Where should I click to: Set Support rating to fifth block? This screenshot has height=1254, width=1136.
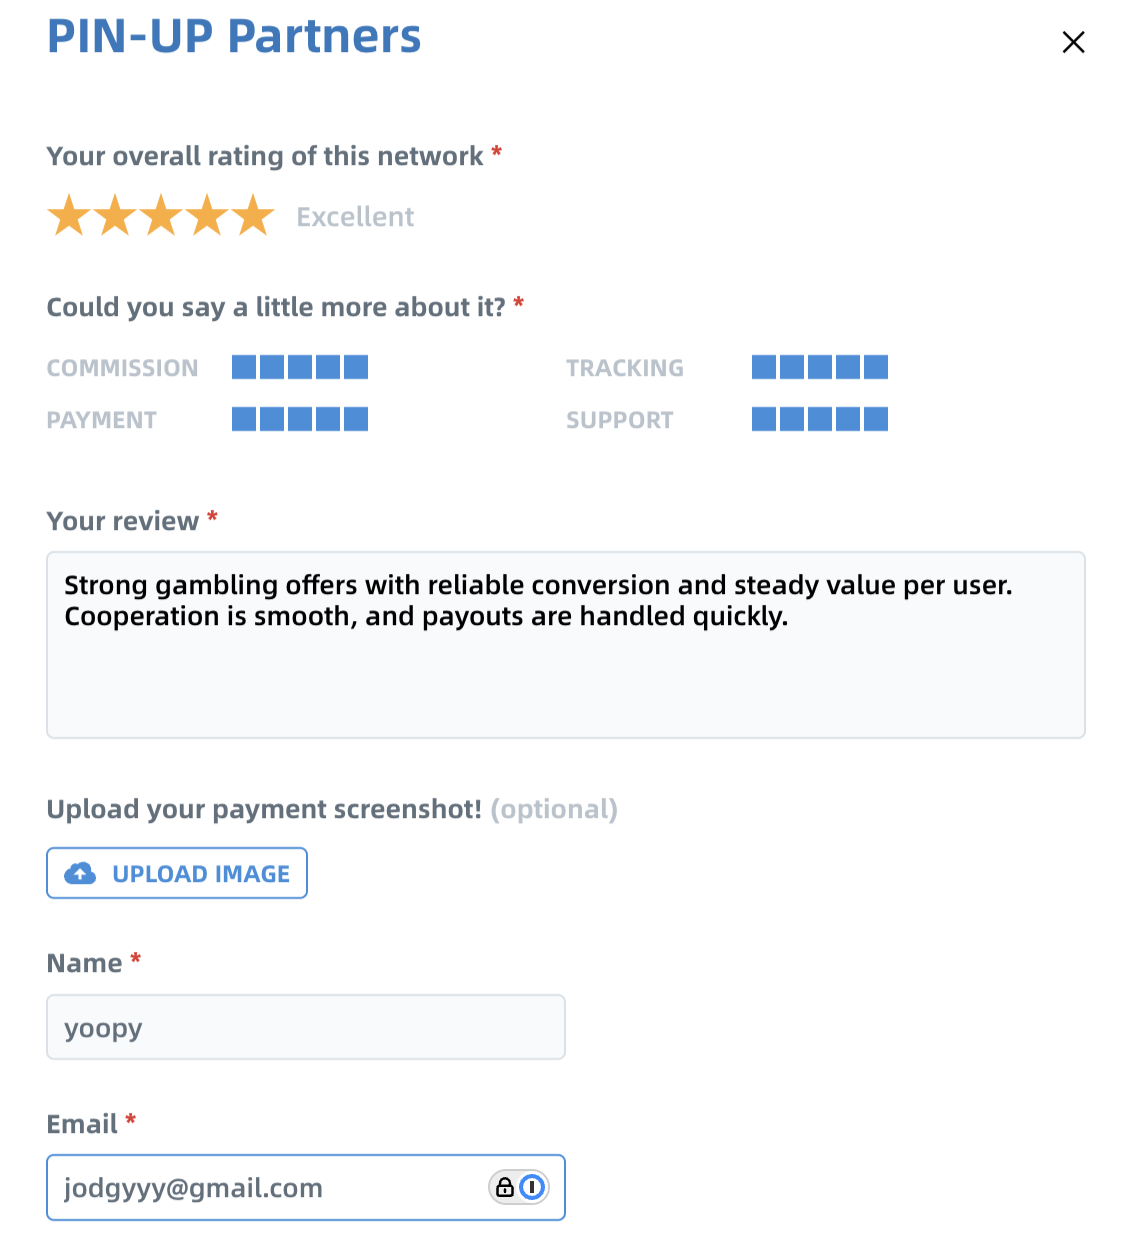point(876,419)
